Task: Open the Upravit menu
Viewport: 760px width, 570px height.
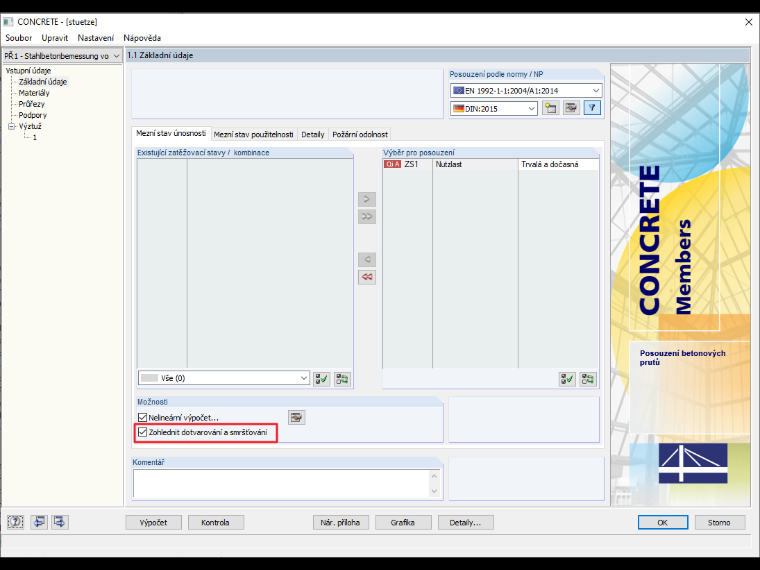Action: pyautogui.click(x=55, y=38)
